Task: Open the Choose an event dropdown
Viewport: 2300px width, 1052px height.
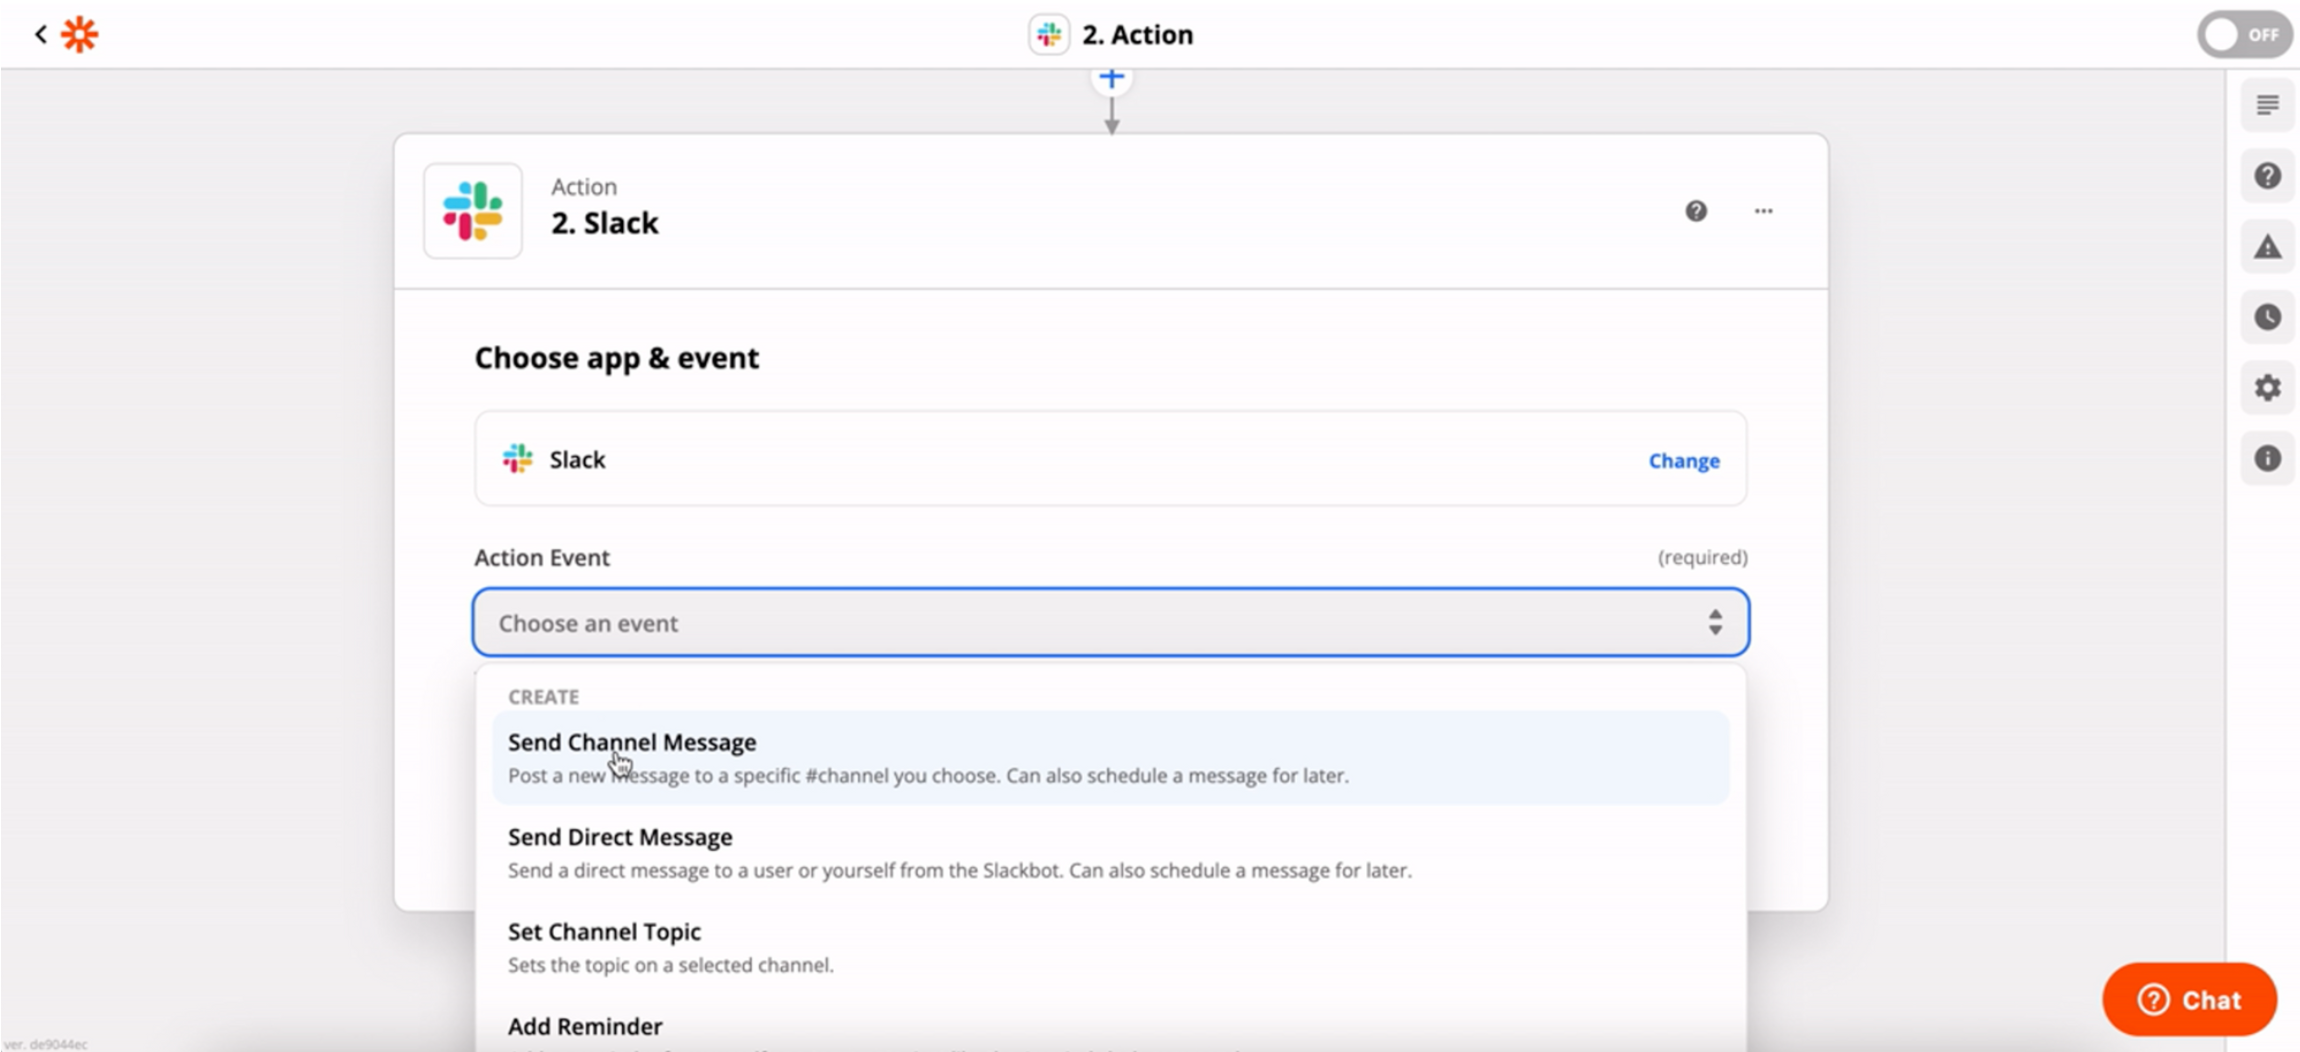Action: point(1110,623)
